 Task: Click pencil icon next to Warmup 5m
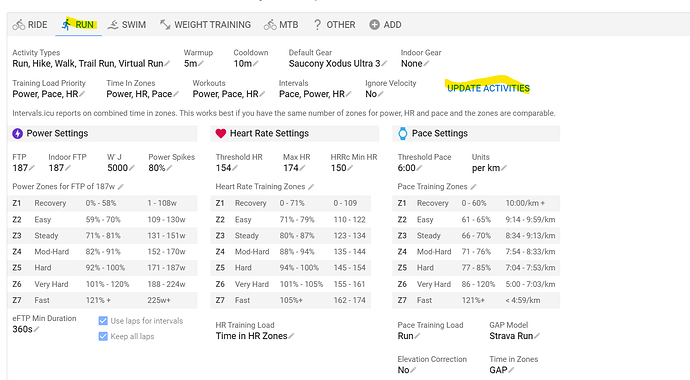[x=201, y=64]
